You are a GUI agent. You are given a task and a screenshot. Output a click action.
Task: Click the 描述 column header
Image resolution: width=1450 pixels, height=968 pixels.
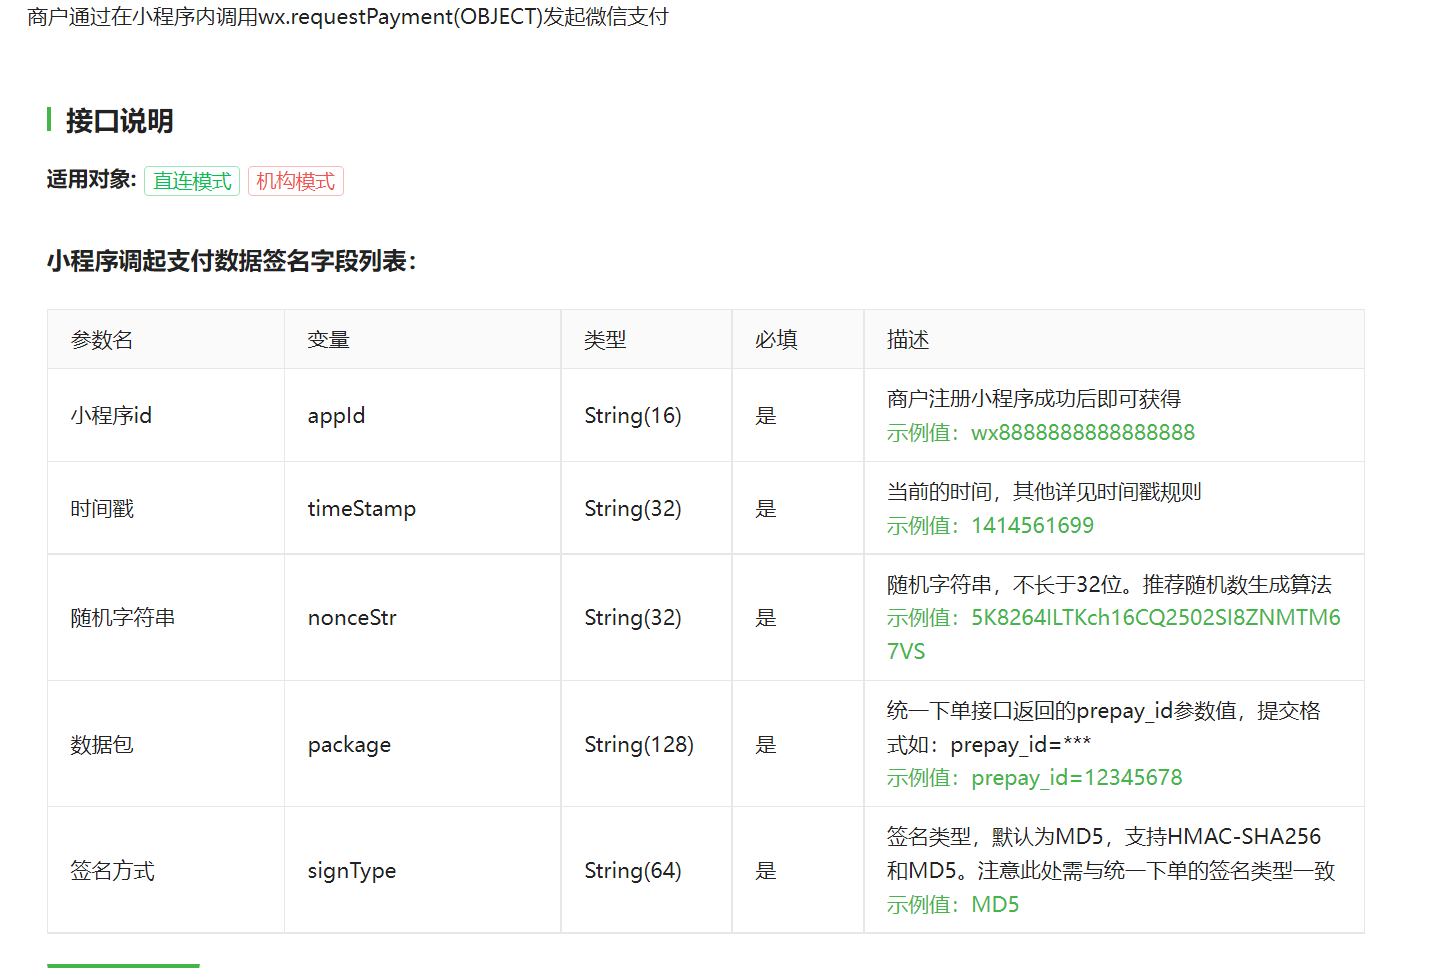pyautogui.click(x=906, y=339)
